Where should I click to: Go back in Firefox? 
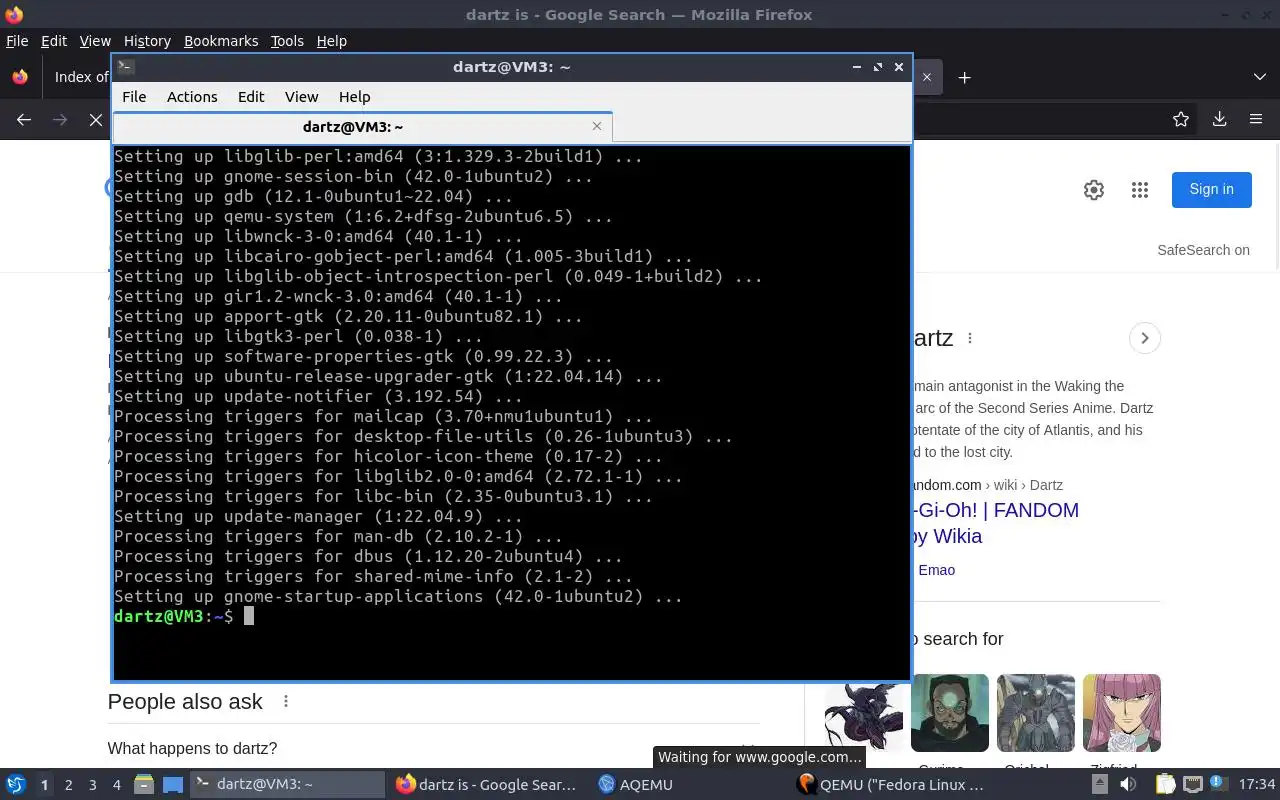tap(24, 119)
